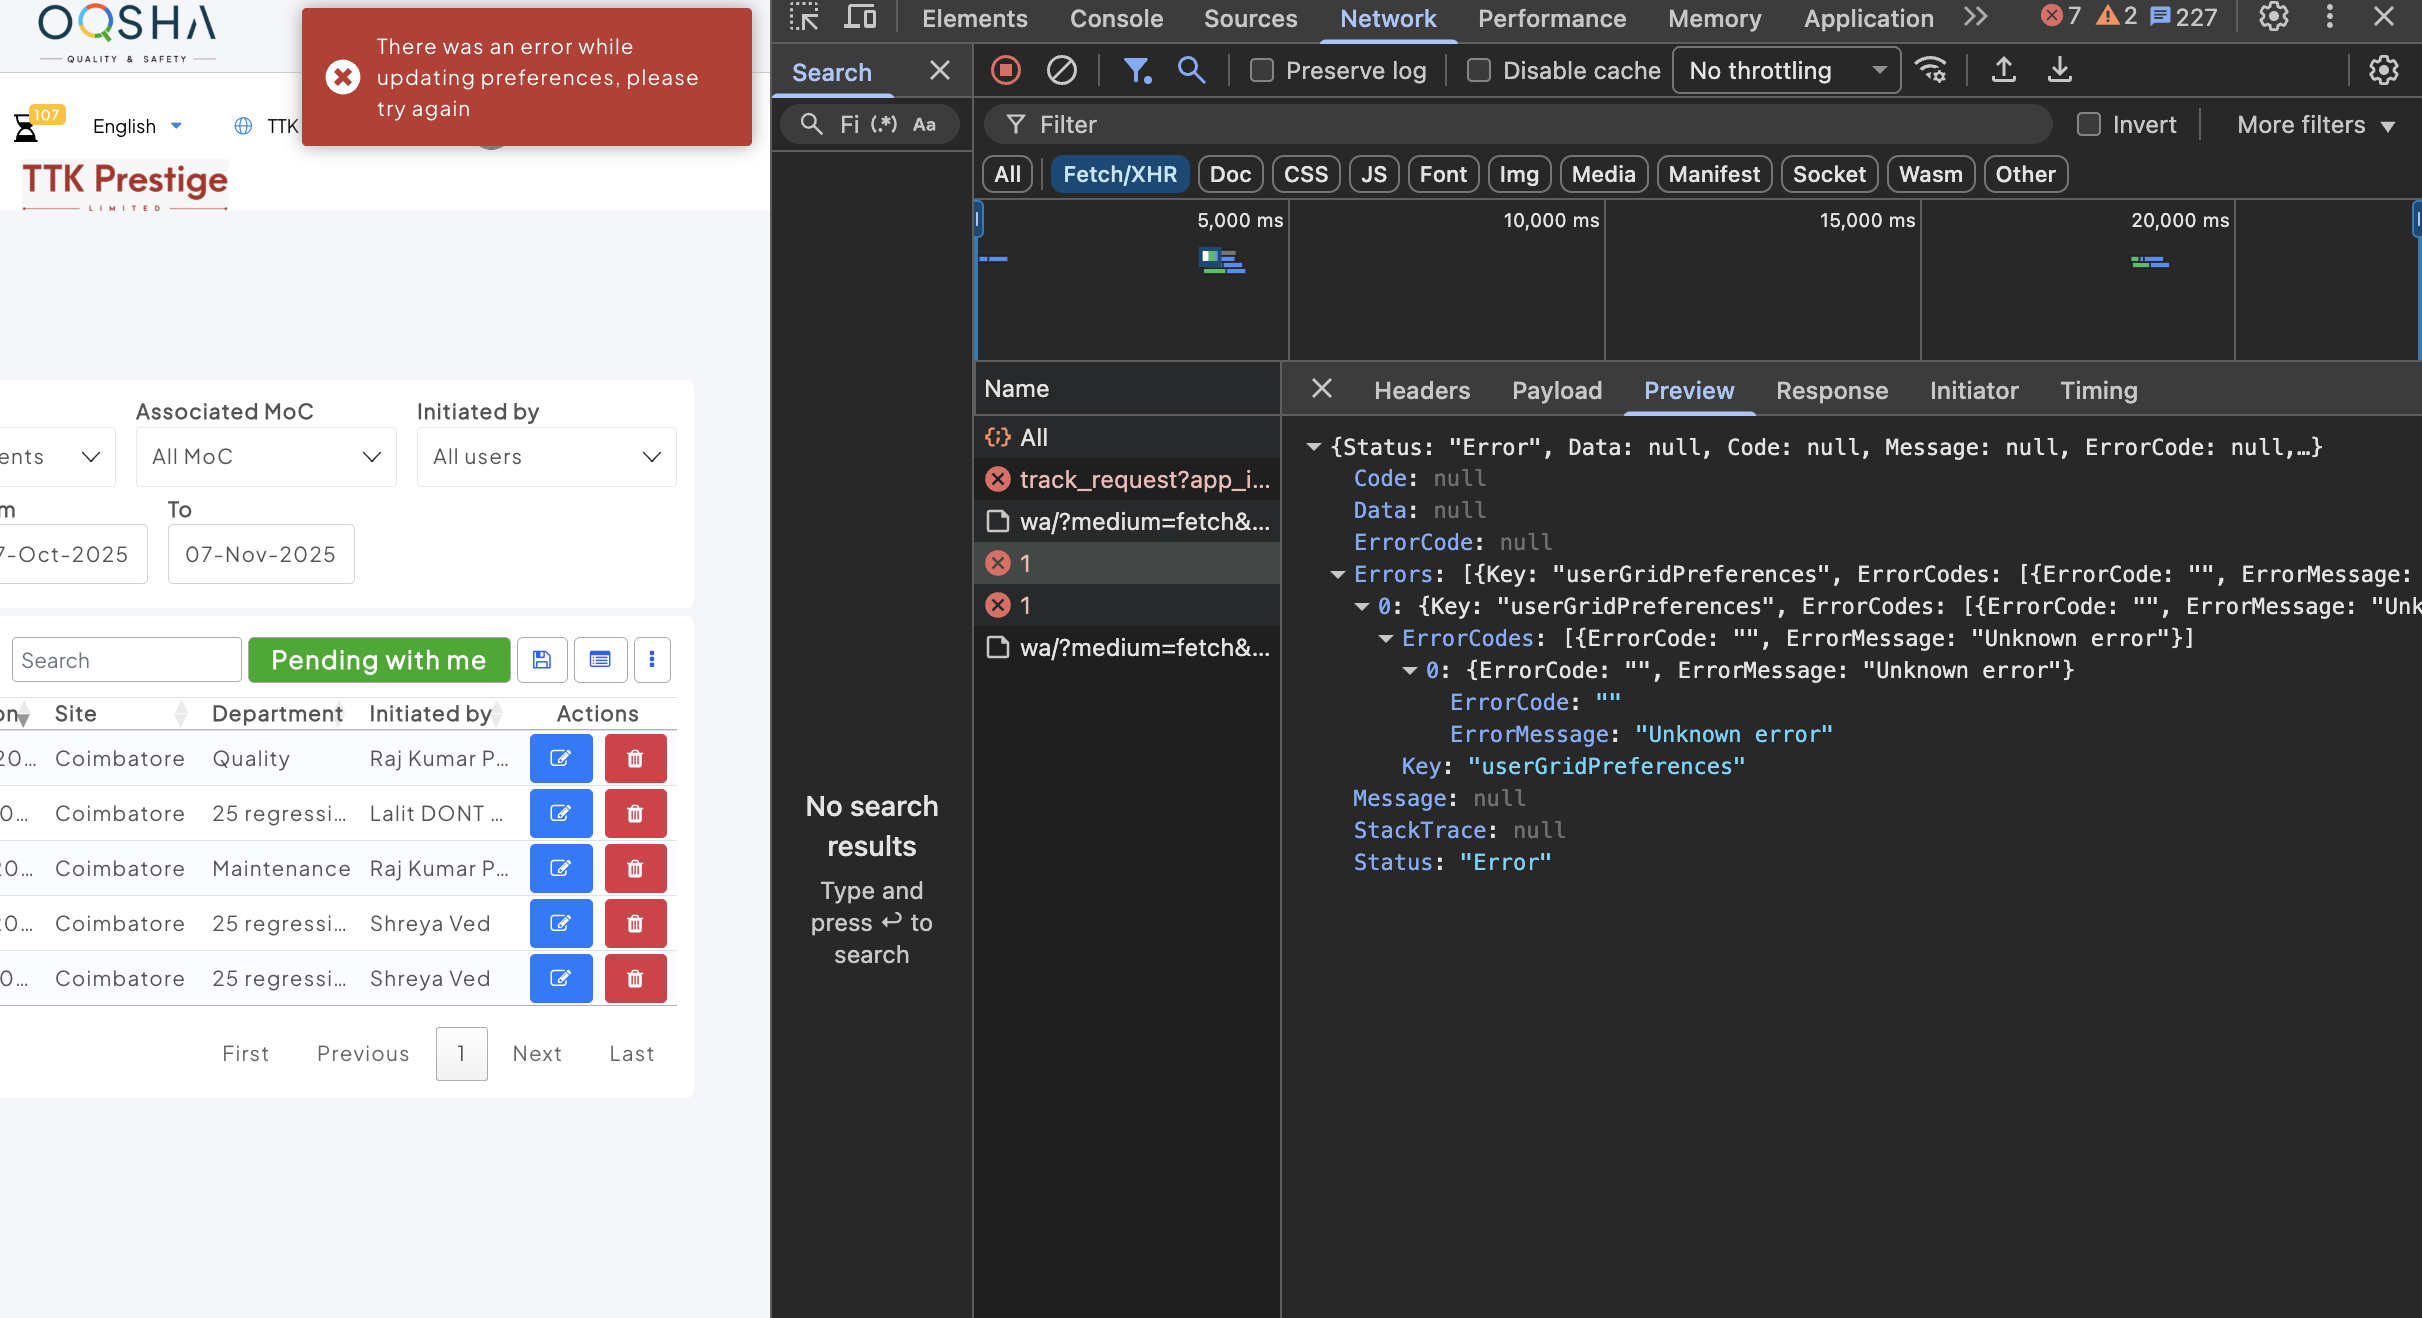Image resolution: width=2422 pixels, height=1318 pixels.
Task: Click the network conditions wifi icon
Action: tap(1930, 70)
